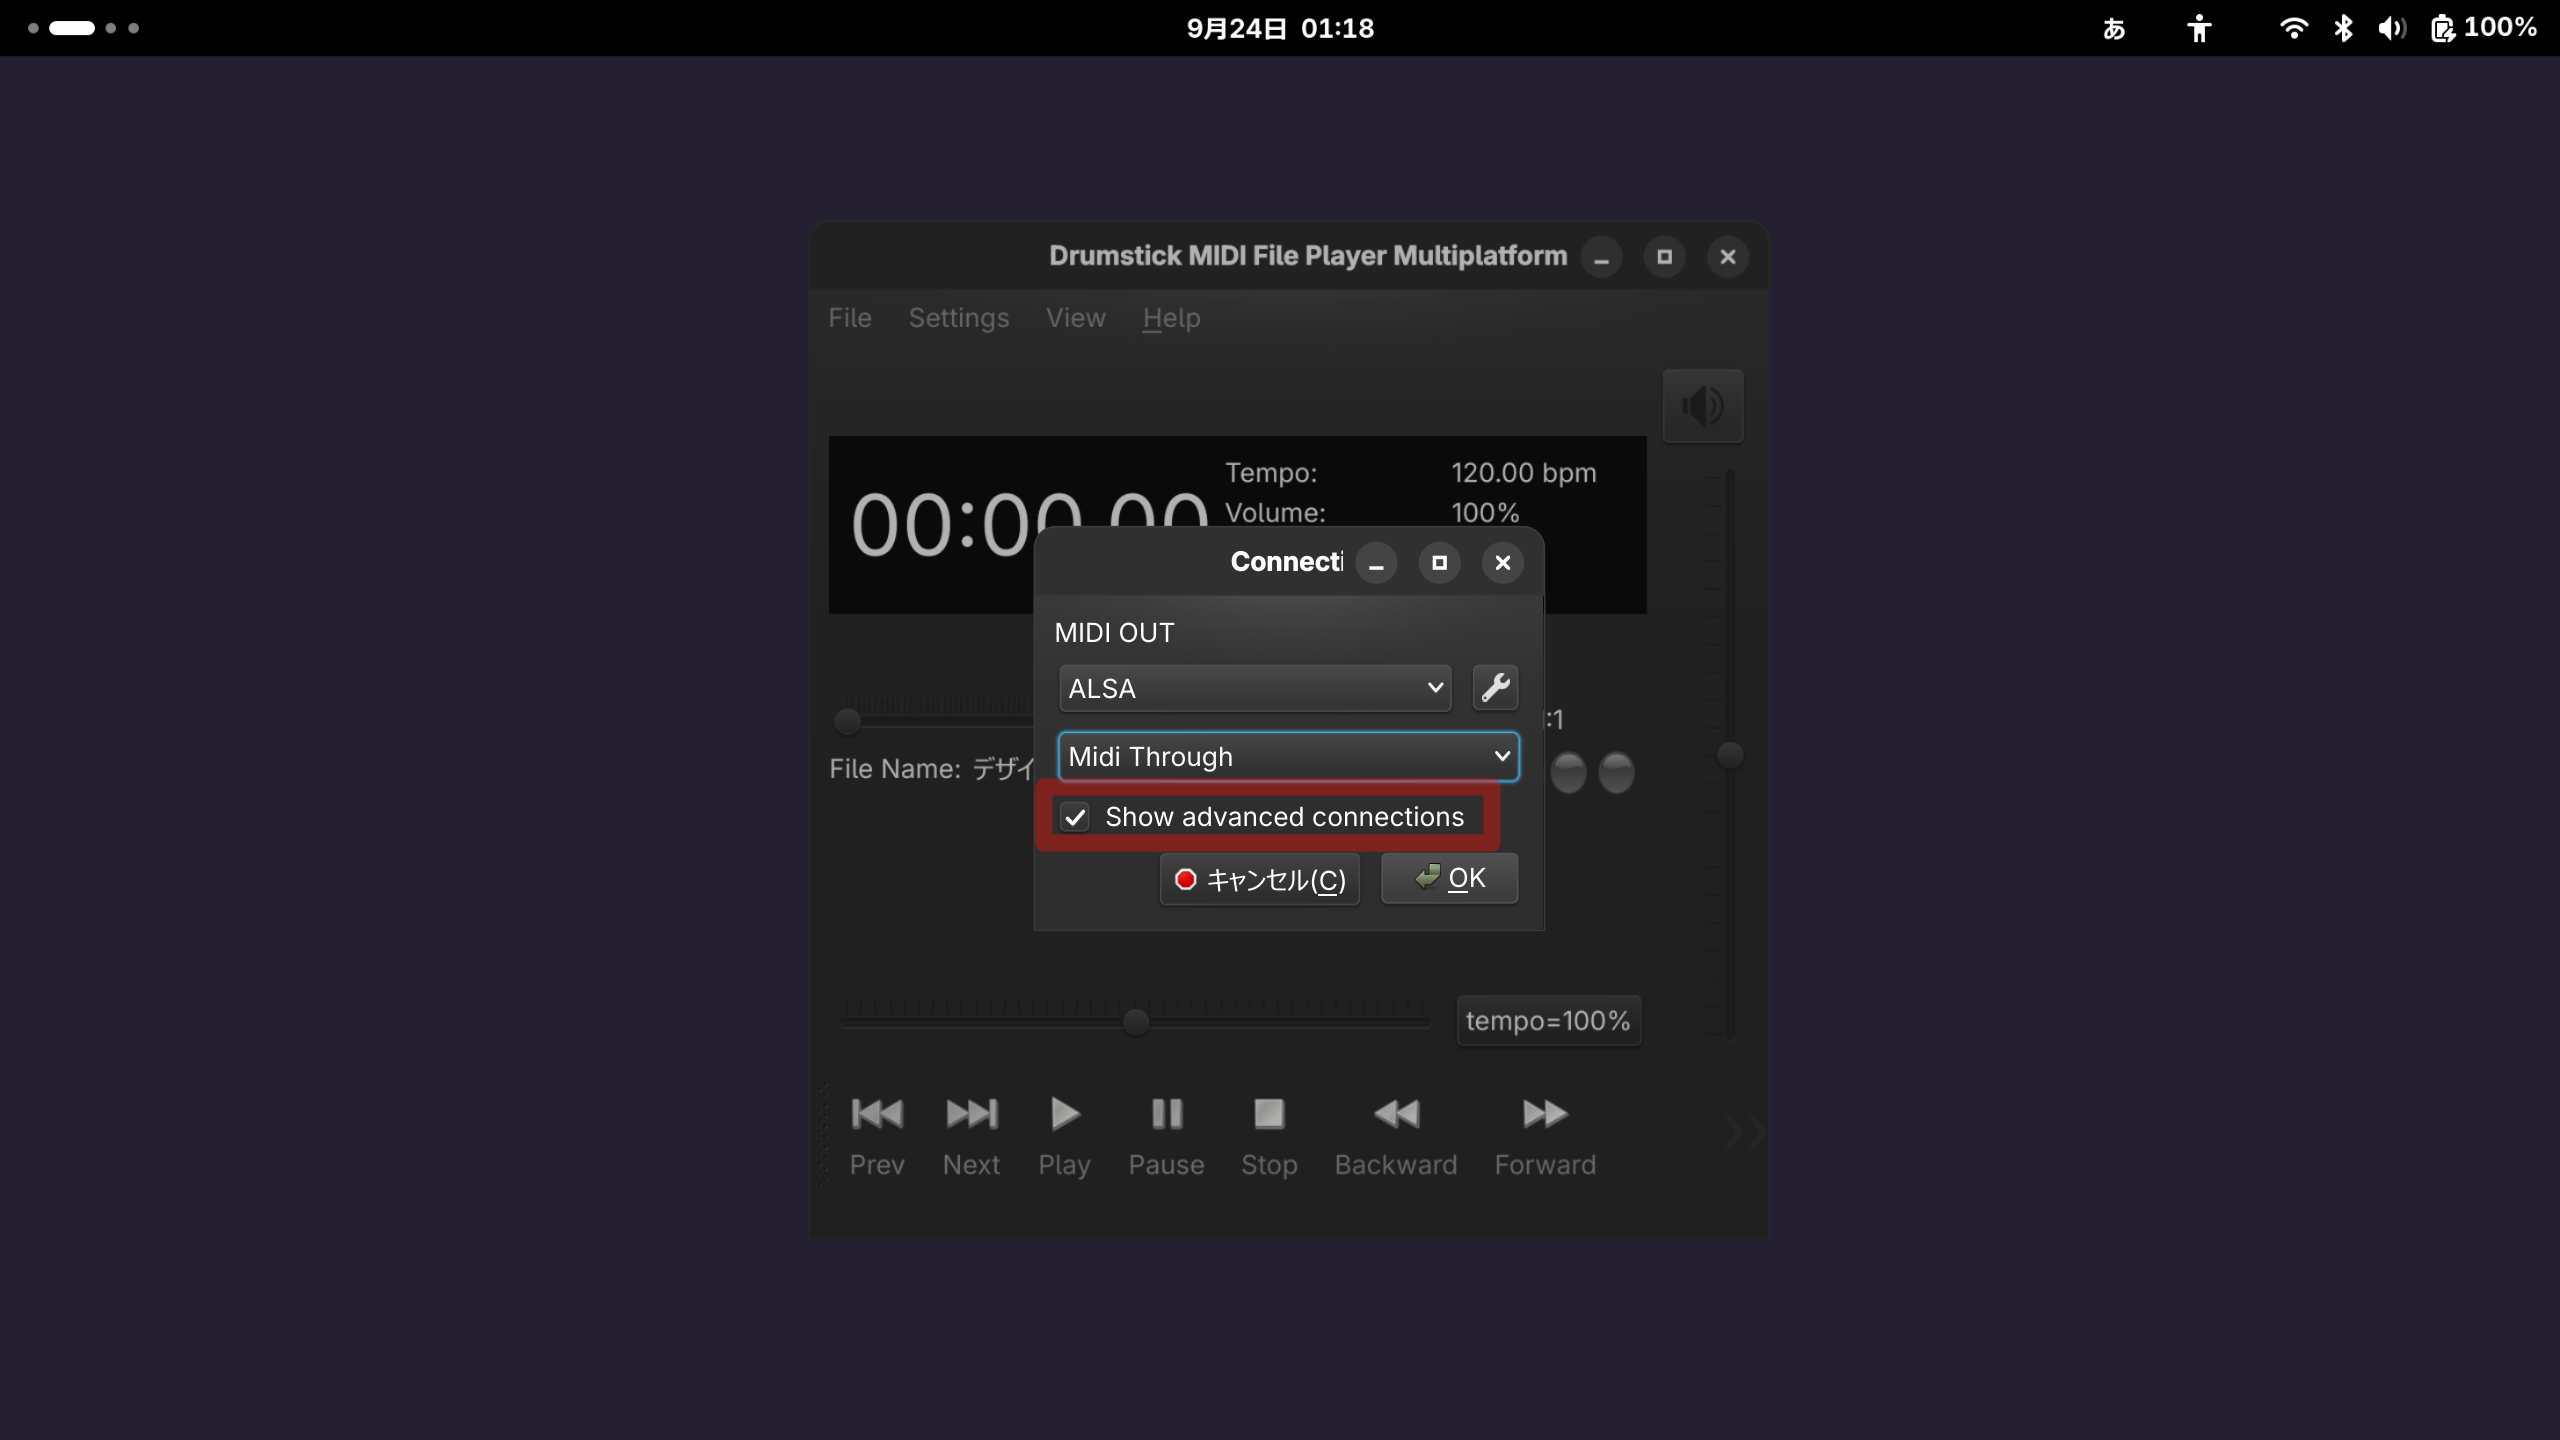Screen dimensions: 2560x1440
Task: Click the Backward rewind button
Action: [1396, 1137]
